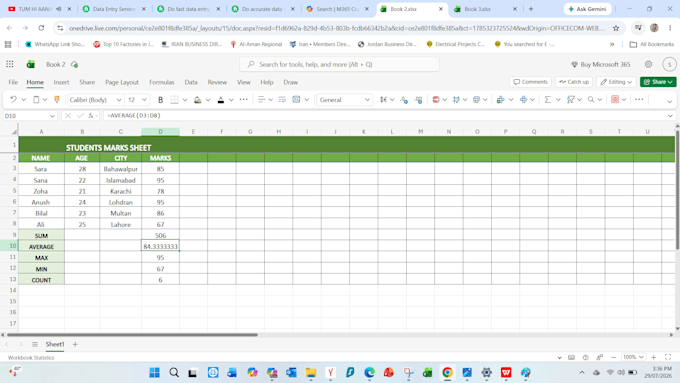Expand the Fill Color dropdown arrow
Viewport: 680px width, 383px height.
tap(208, 100)
